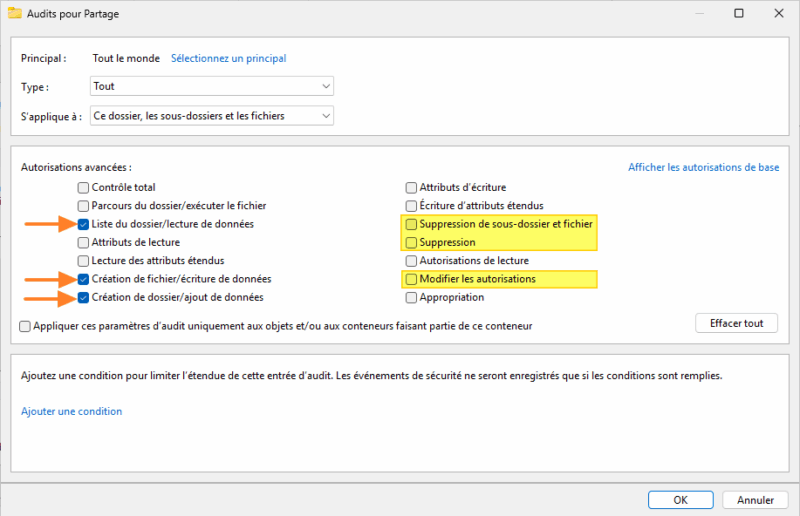Show basic permissions via Afficher les autorisations de base
The image size is (800, 516).
click(x=703, y=167)
